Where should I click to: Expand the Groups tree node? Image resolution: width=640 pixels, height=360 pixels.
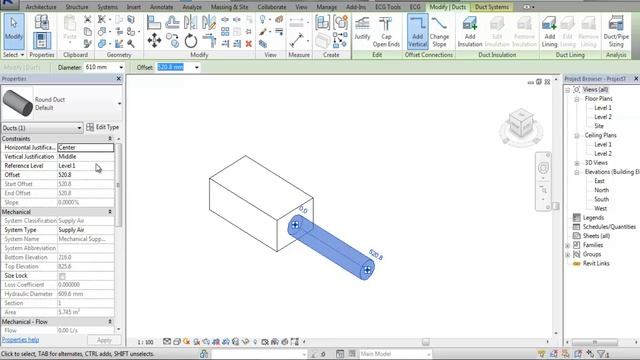tap(567, 254)
